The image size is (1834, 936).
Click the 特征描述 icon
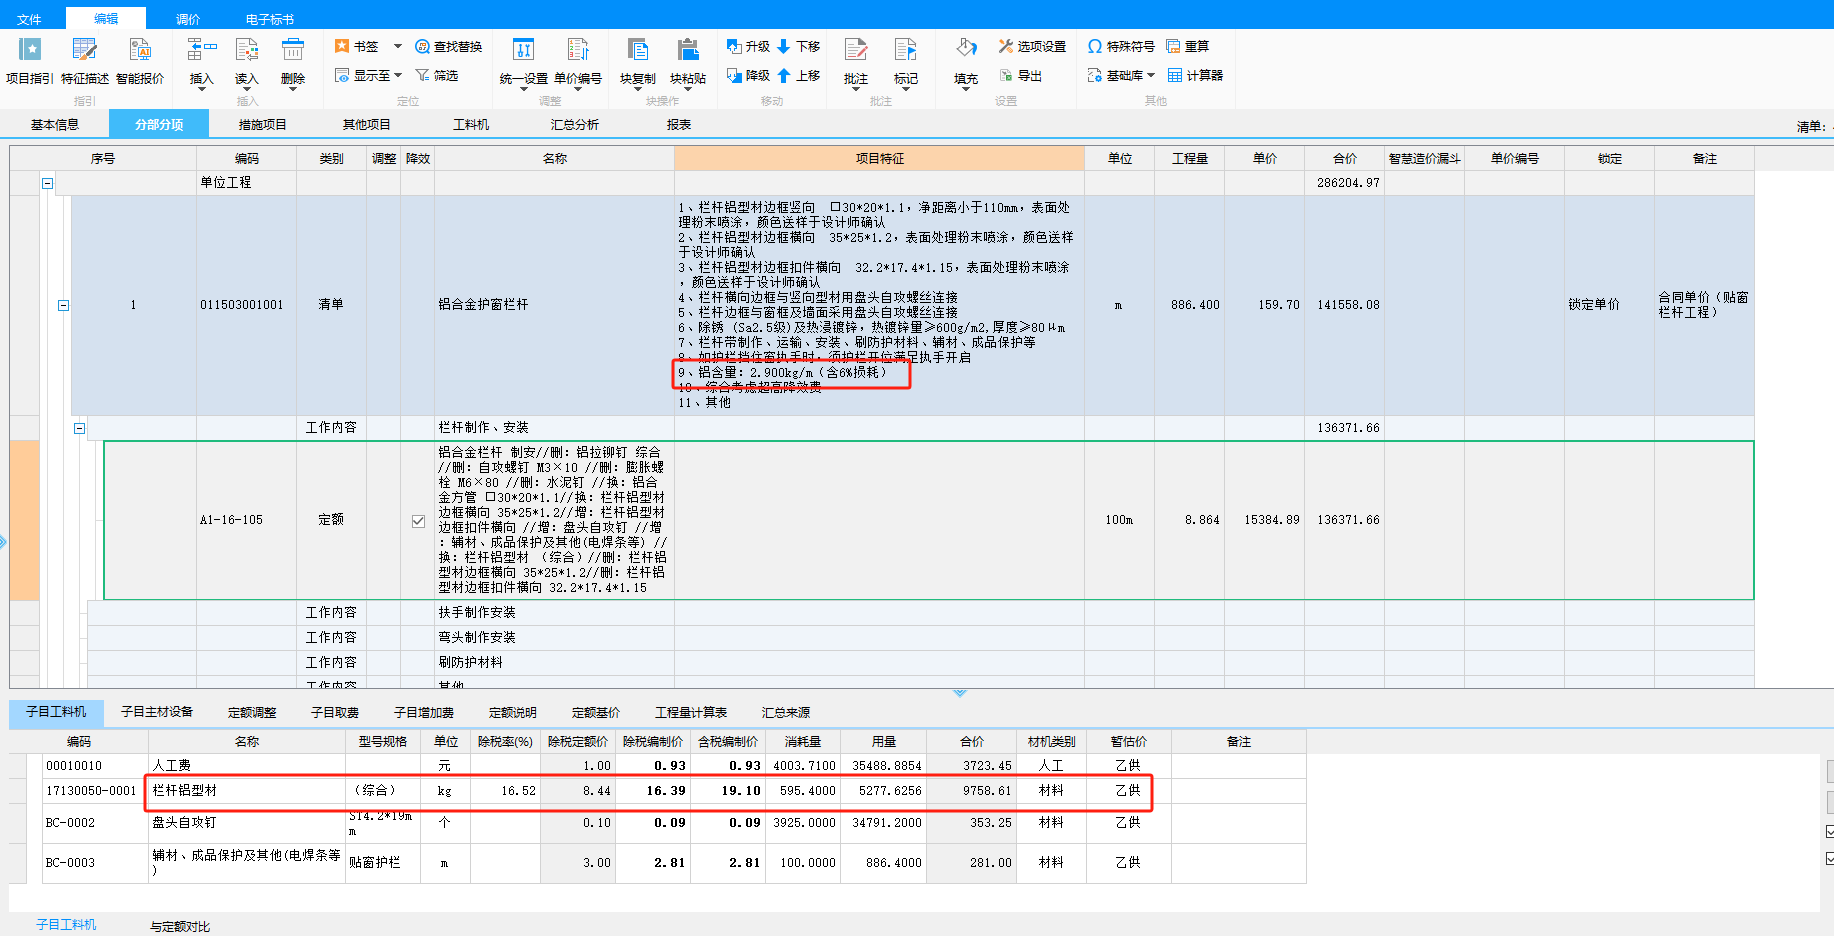point(85,50)
